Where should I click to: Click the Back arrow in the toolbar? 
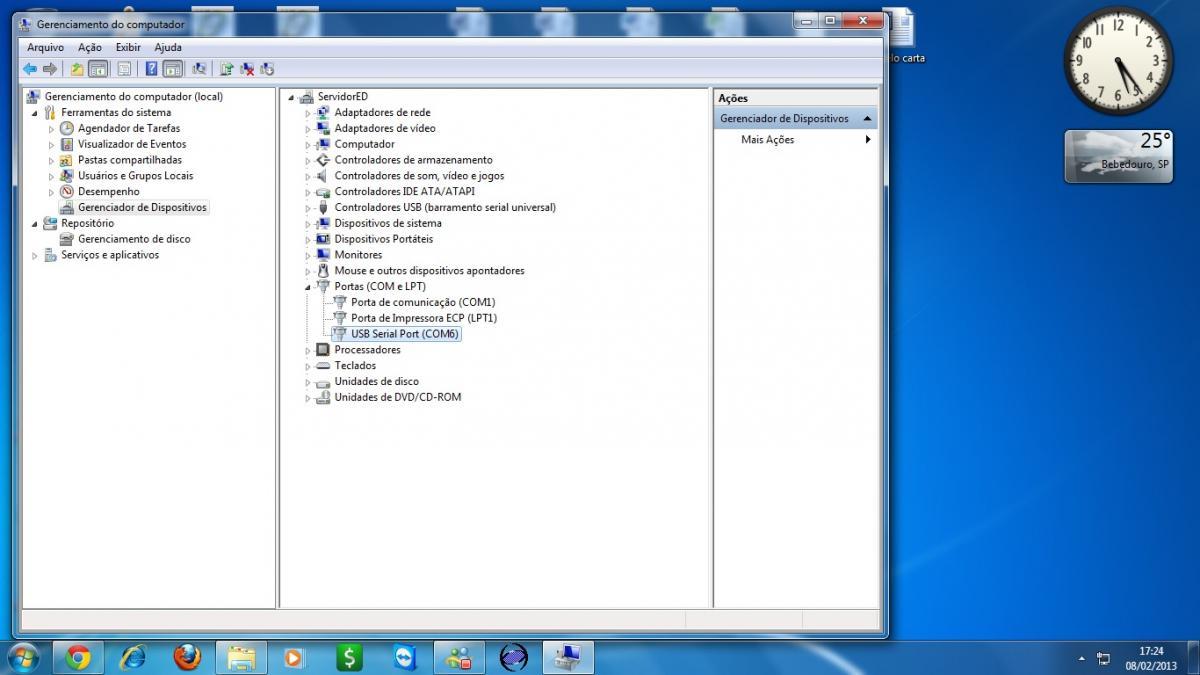point(30,69)
